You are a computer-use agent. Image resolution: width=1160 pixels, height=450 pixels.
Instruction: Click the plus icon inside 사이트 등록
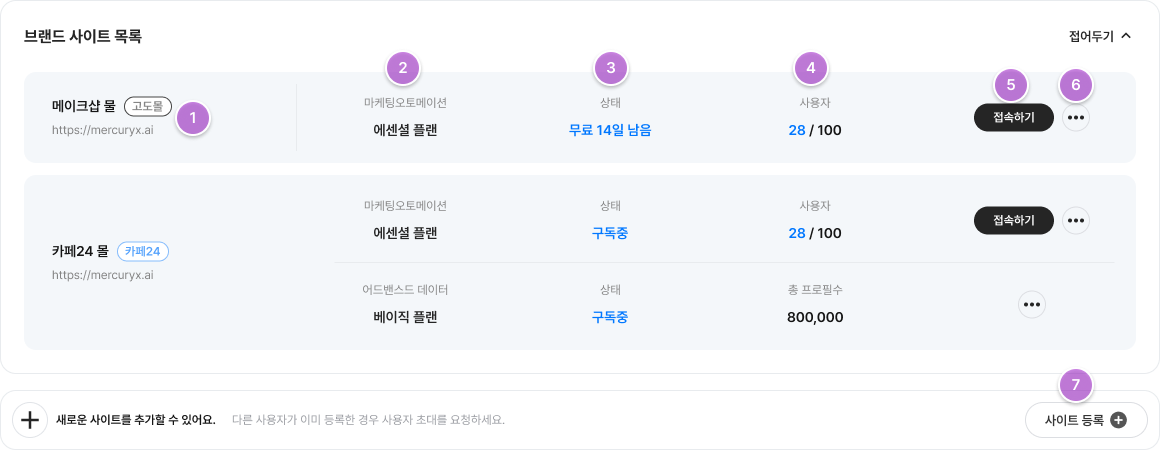click(1119, 420)
